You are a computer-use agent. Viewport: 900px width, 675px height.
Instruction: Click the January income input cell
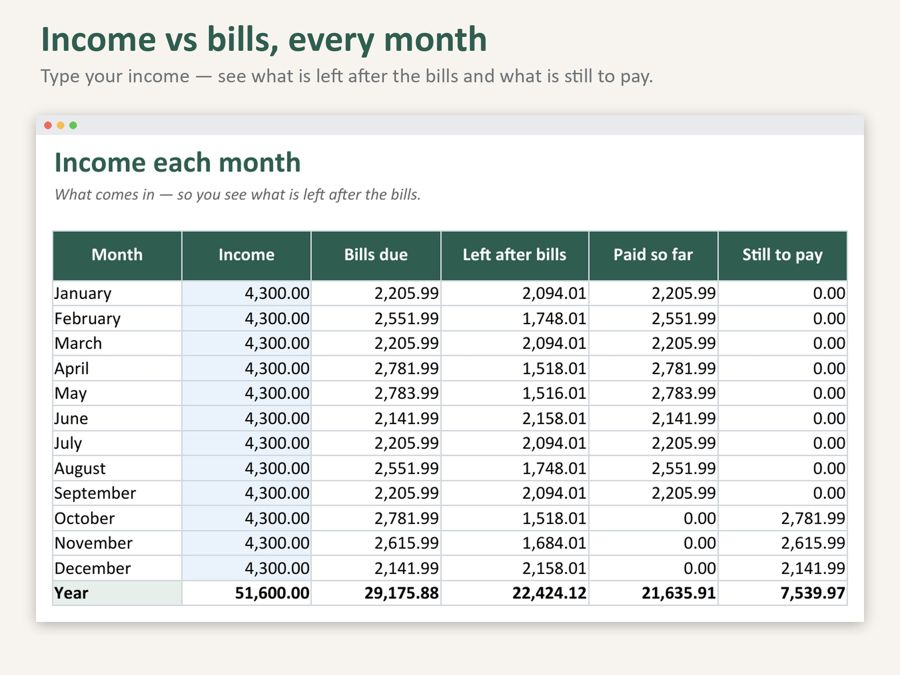pyautogui.click(x=246, y=293)
